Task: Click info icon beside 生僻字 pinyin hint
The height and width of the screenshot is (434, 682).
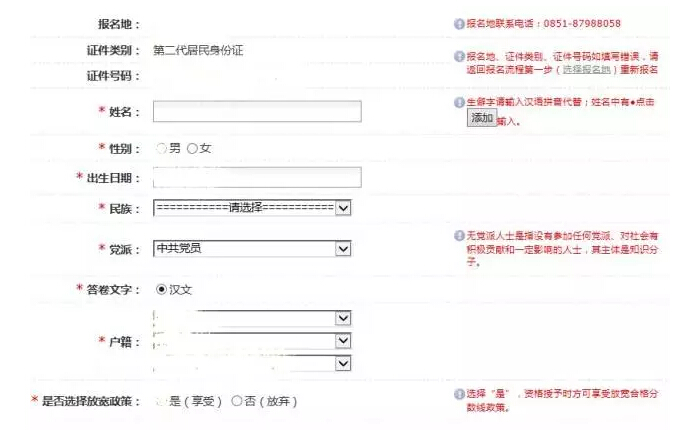Action: (x=459, y=102)
